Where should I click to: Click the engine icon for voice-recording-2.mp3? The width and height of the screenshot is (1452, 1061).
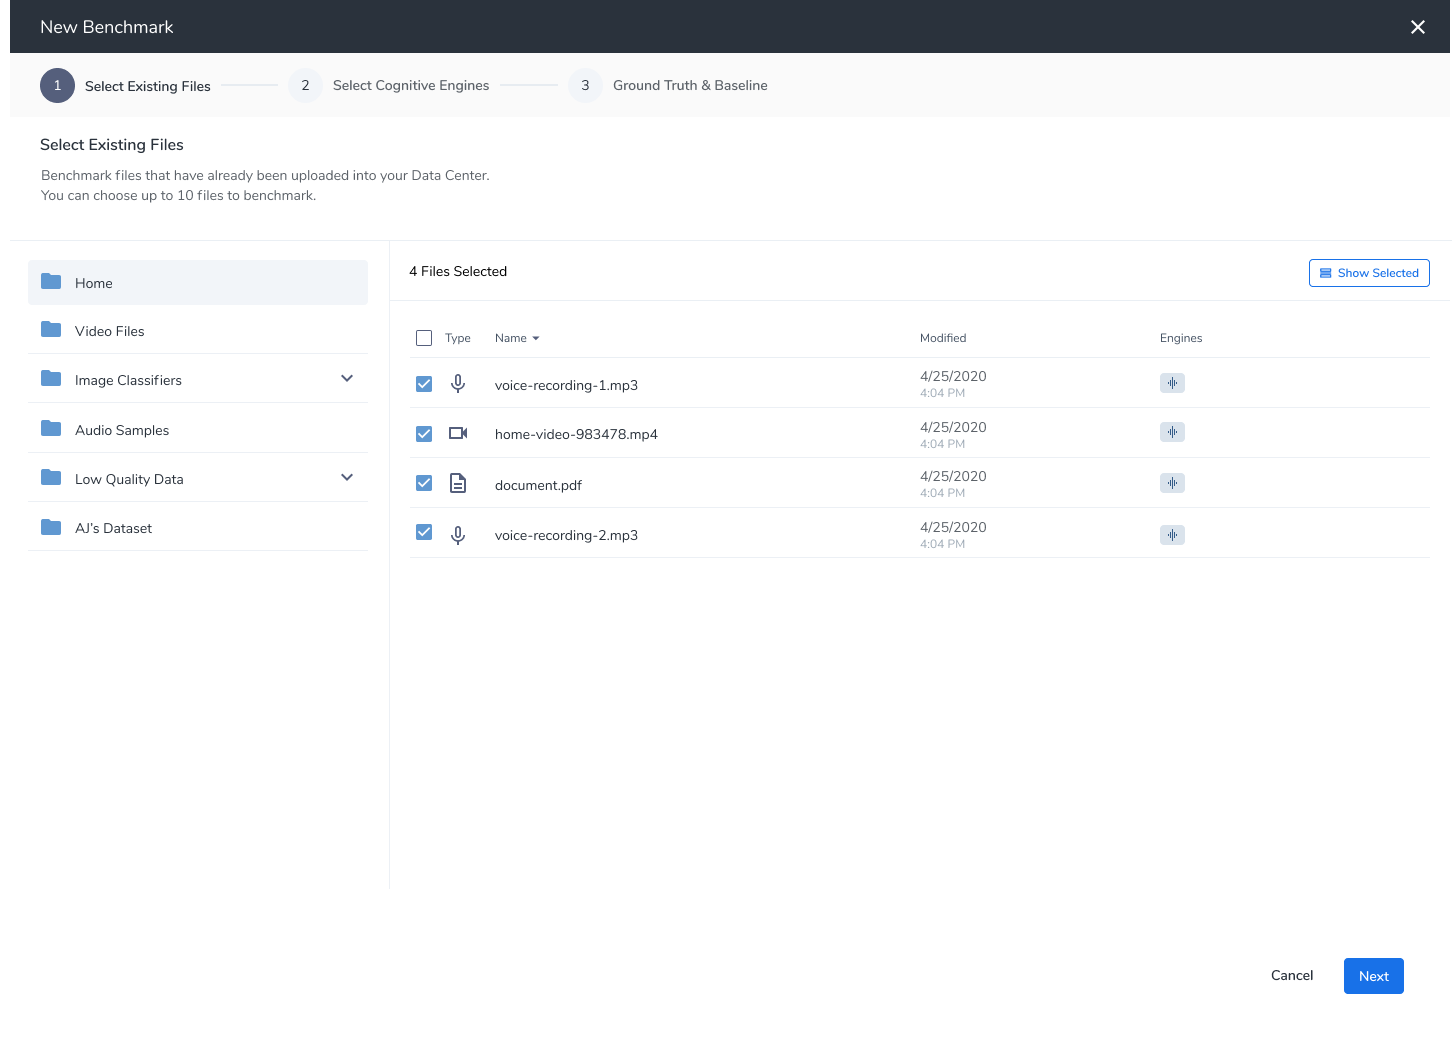click(x=1172, y=535)
